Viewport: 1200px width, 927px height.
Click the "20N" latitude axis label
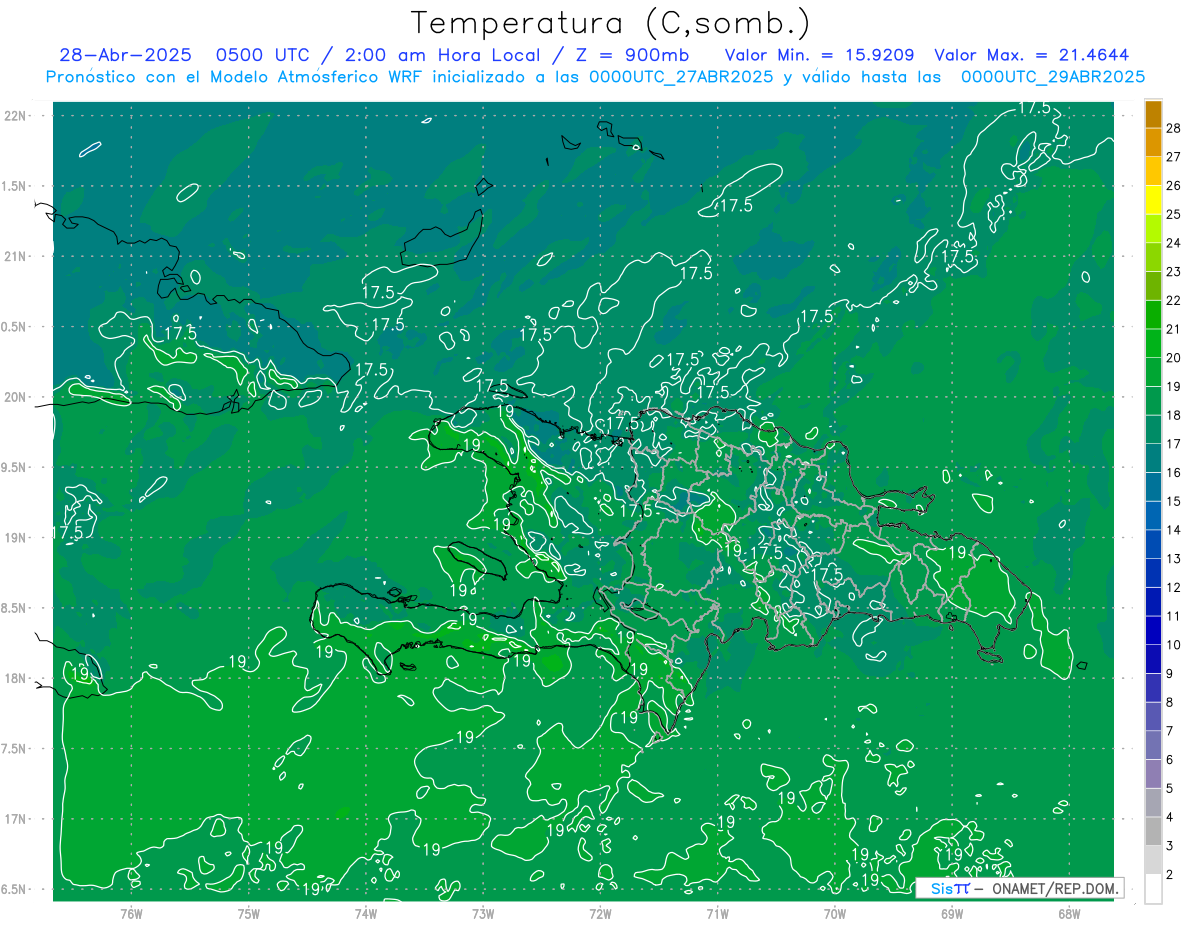[16, 397]
